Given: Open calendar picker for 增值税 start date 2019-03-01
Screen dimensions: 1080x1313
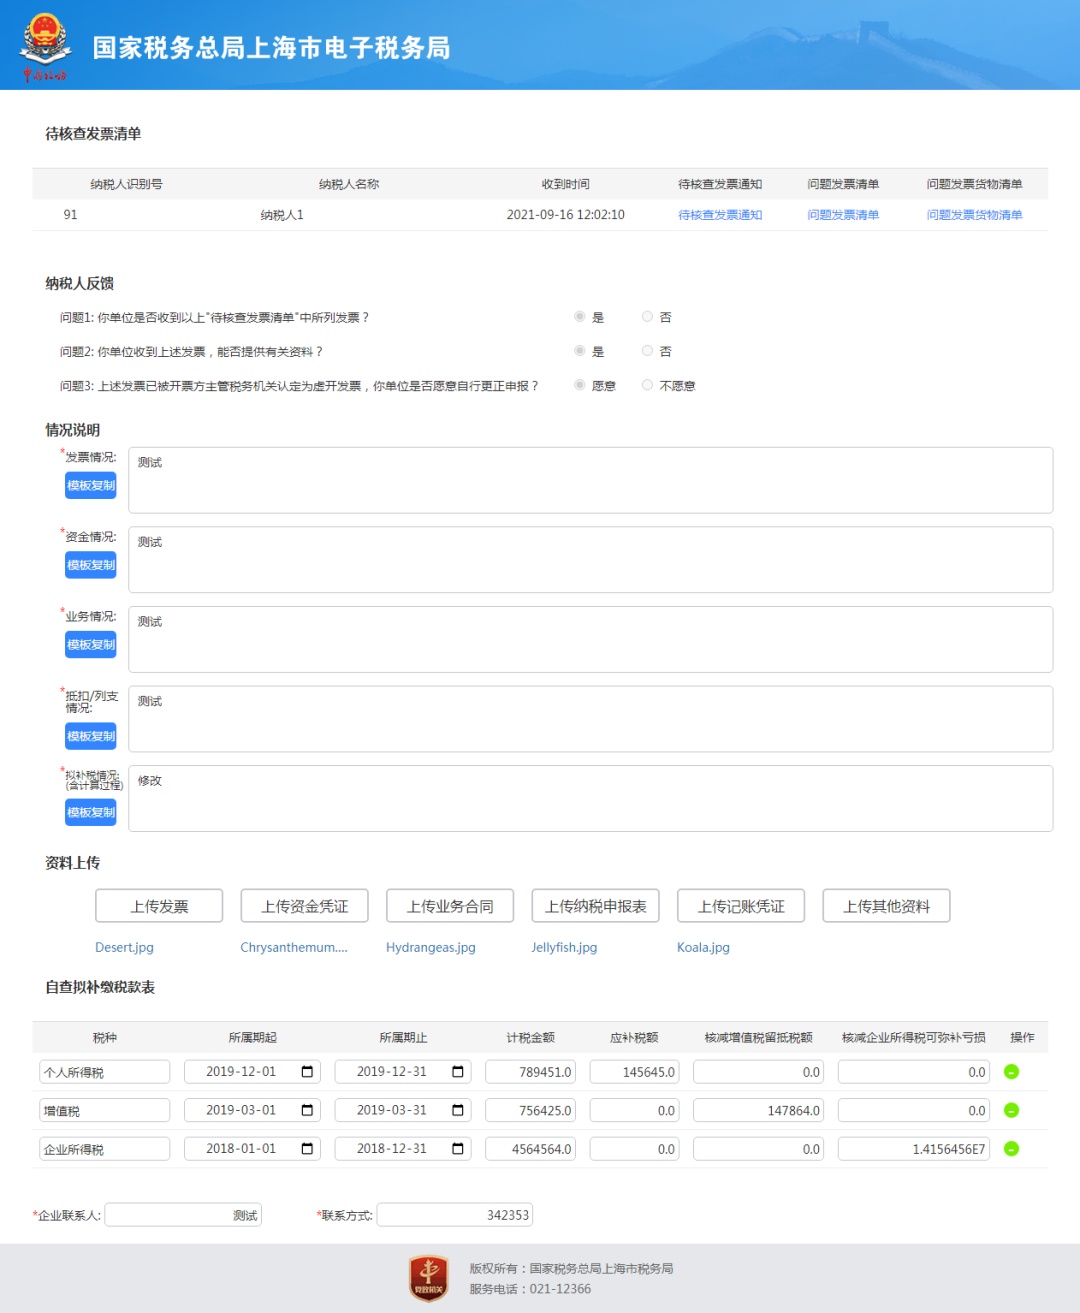Looking at the screenshot, I should click(x=307, y=1110).
